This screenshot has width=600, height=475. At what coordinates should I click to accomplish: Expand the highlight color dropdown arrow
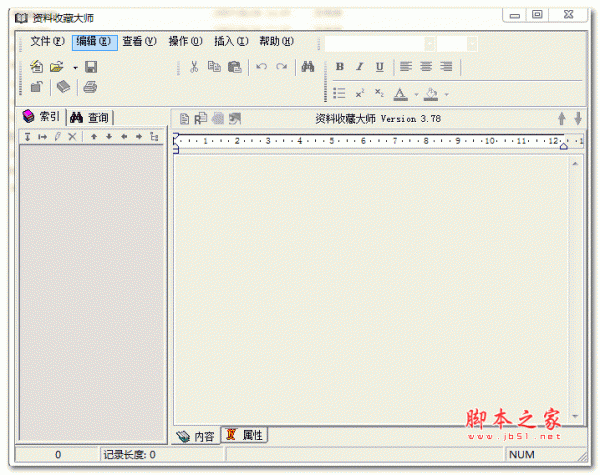(446, 94)
